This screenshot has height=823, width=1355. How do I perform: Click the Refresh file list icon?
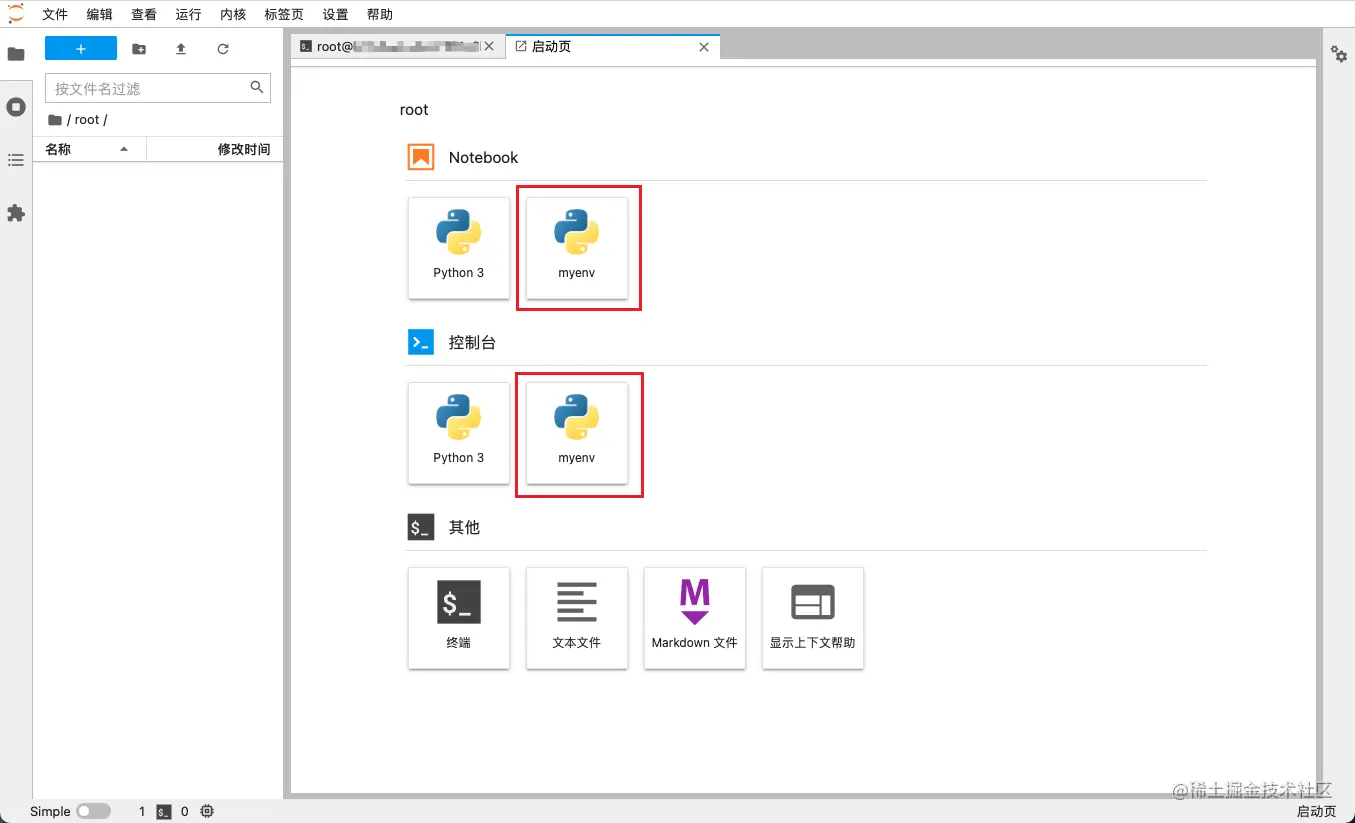[223, 49]
